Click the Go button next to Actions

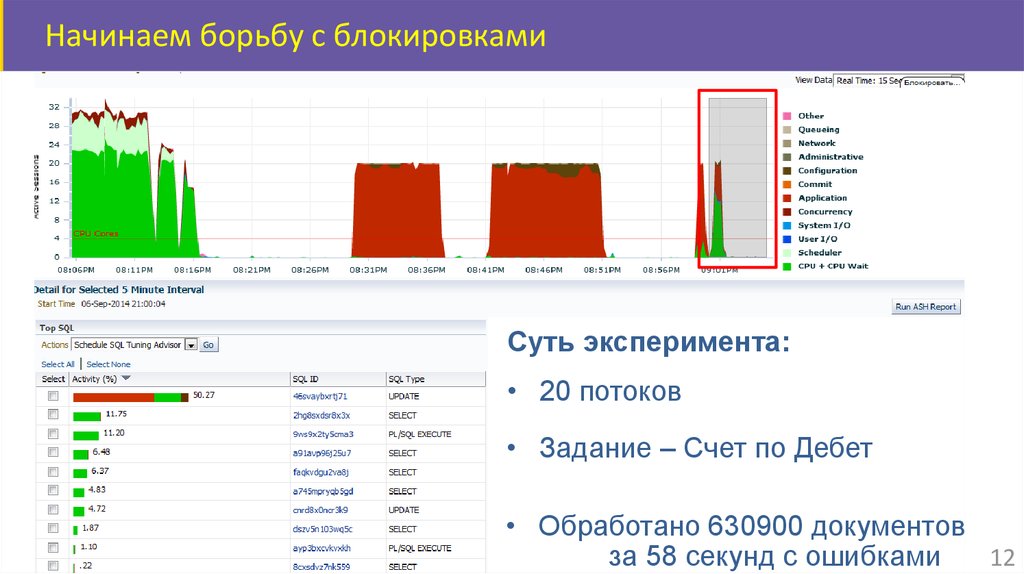pyautogui.click(x=208, y=345)
